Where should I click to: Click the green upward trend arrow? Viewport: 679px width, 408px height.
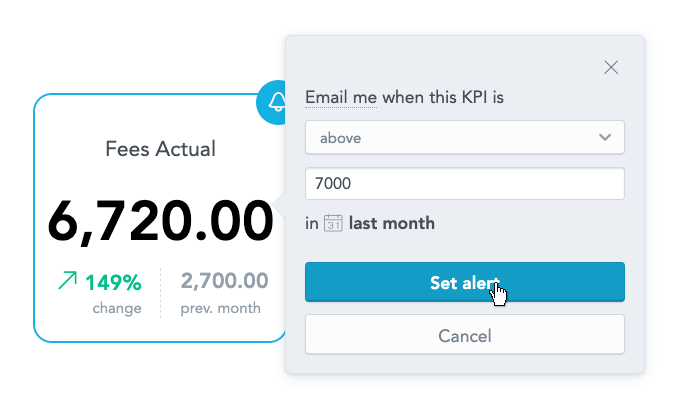coord(68,280)
